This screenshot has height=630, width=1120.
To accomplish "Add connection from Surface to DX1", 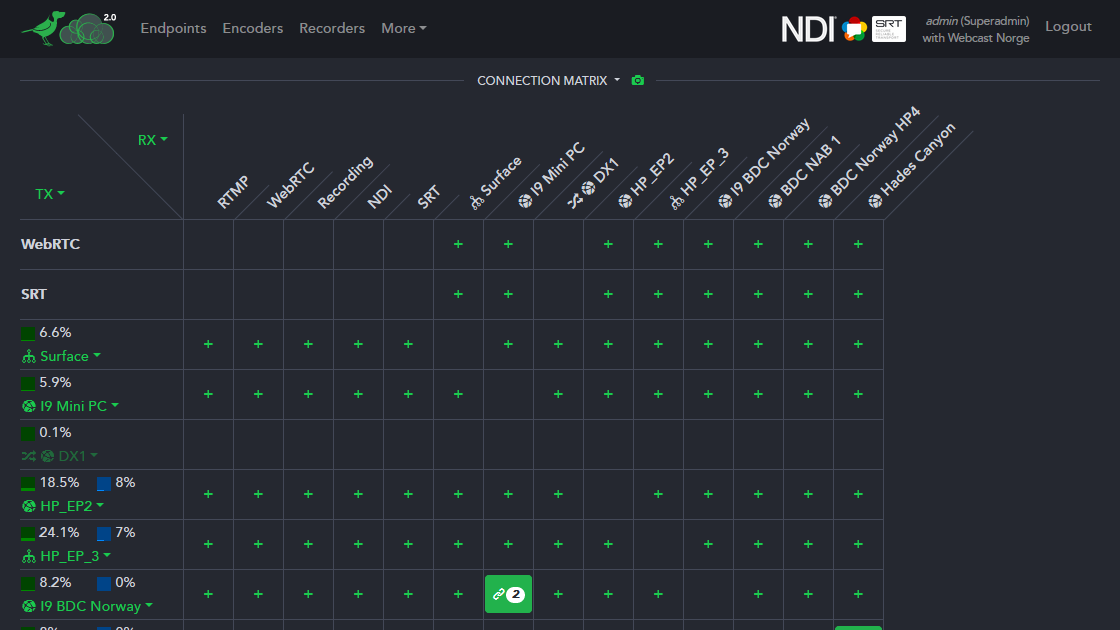I will pos(559,344).
